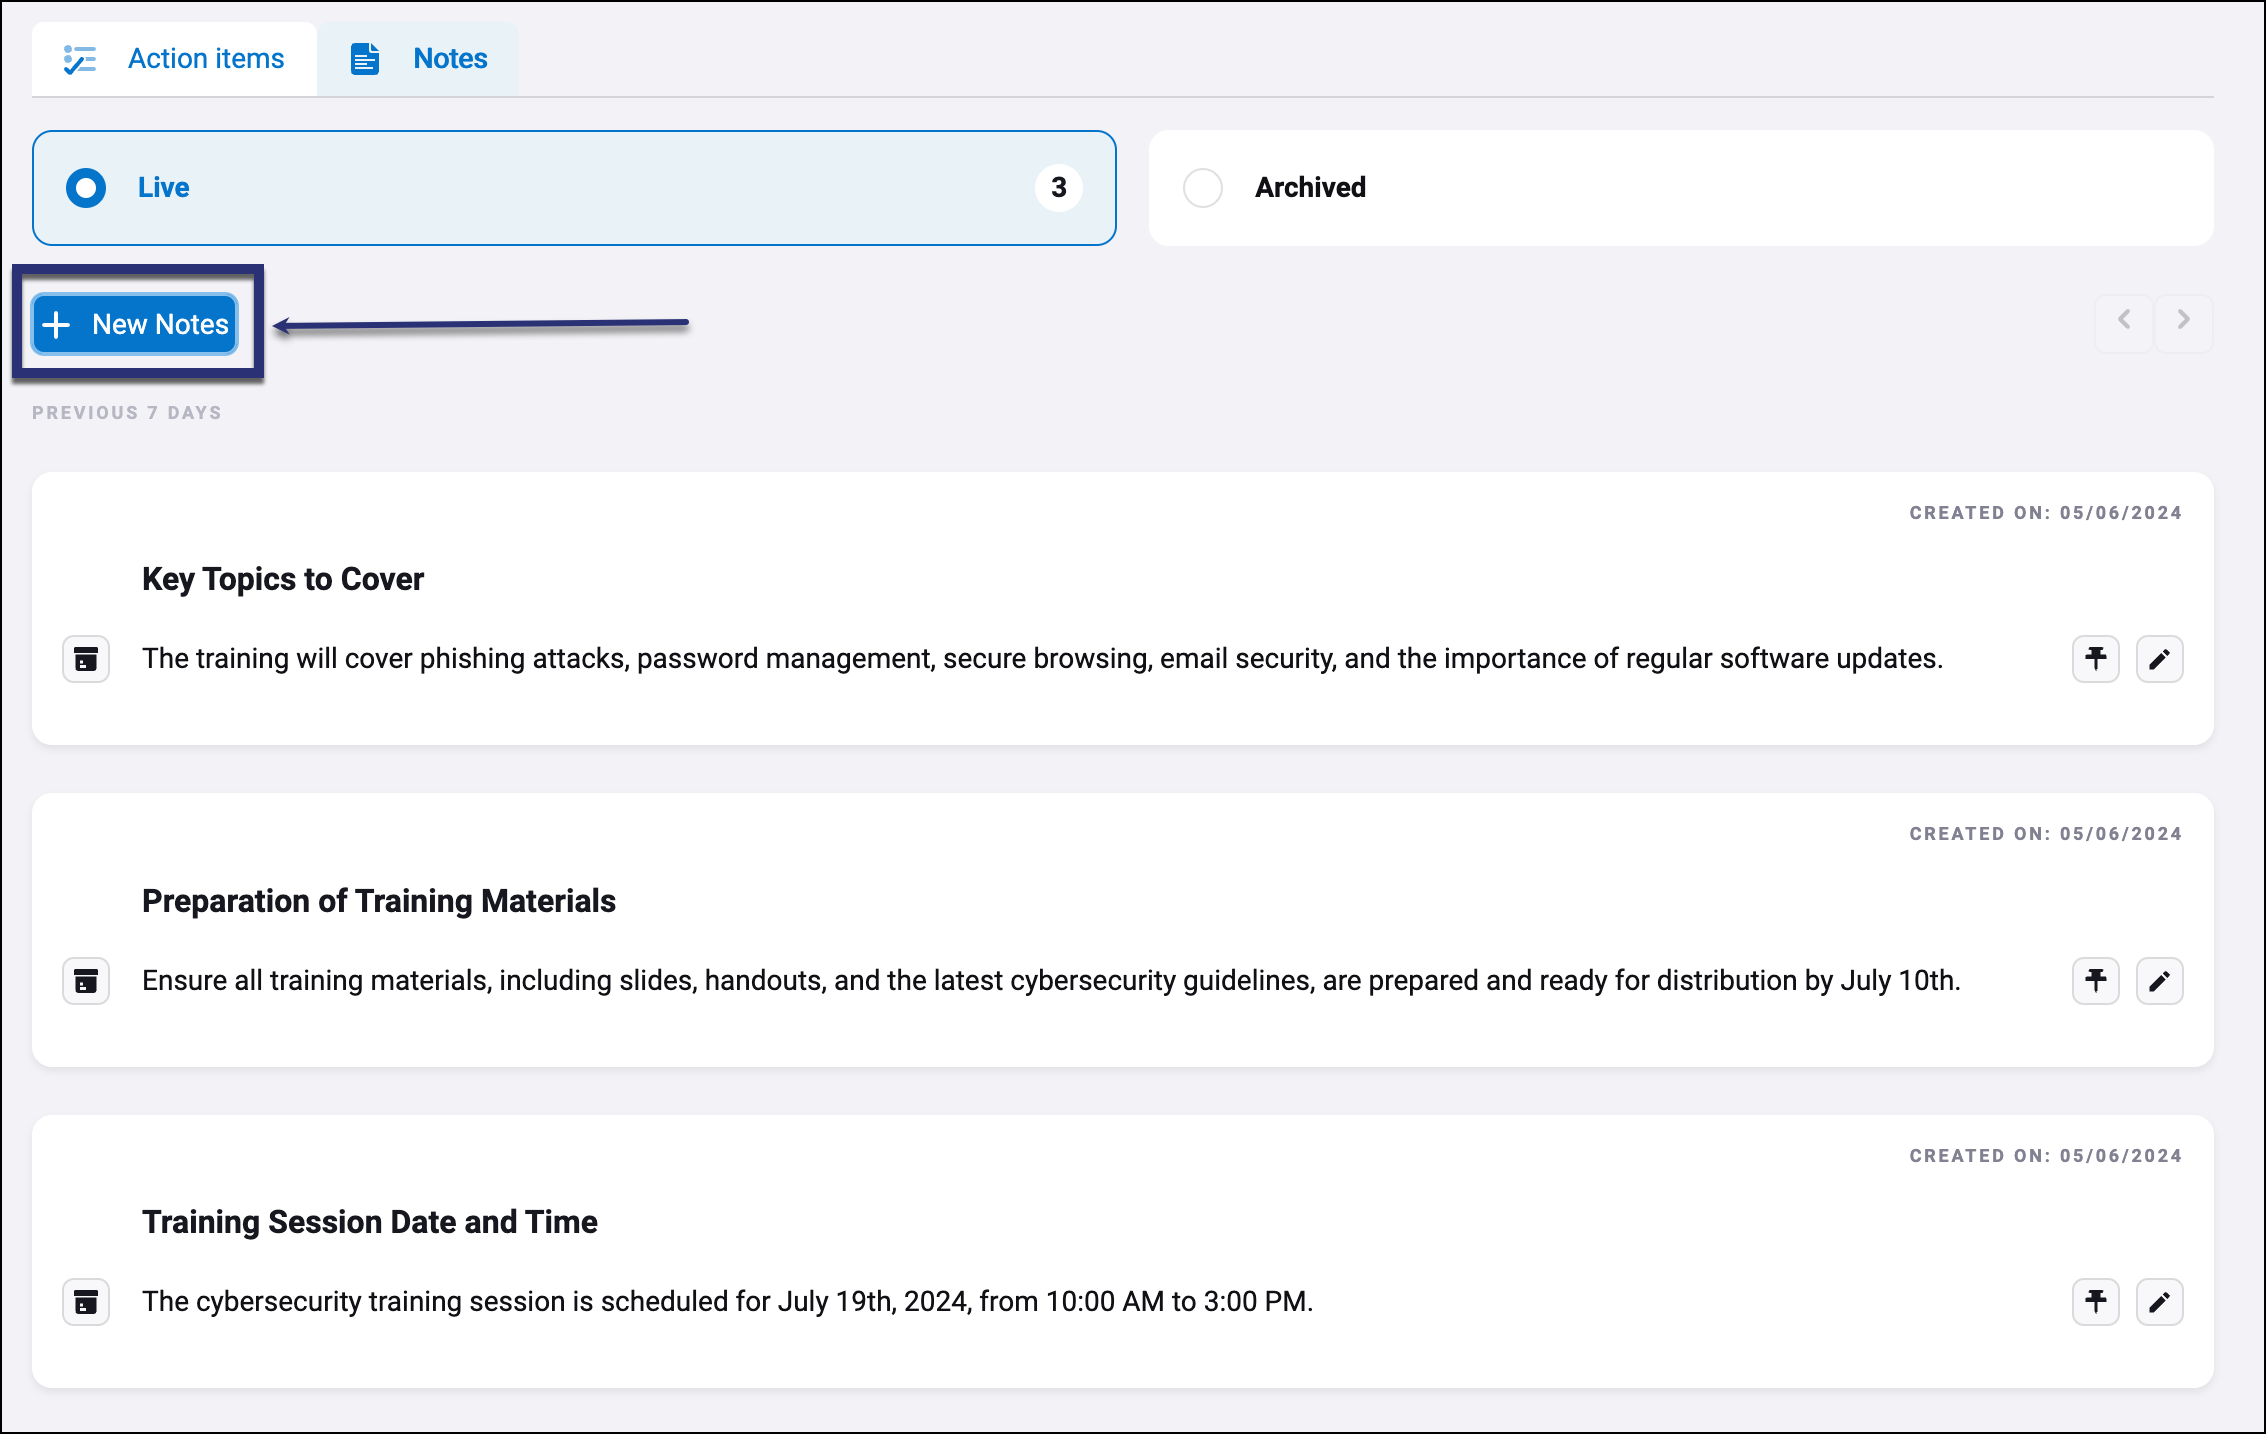Click the Preparation of Training Materials title
The height and width of the screenshot is (1434, 2266).
(379, 901)
